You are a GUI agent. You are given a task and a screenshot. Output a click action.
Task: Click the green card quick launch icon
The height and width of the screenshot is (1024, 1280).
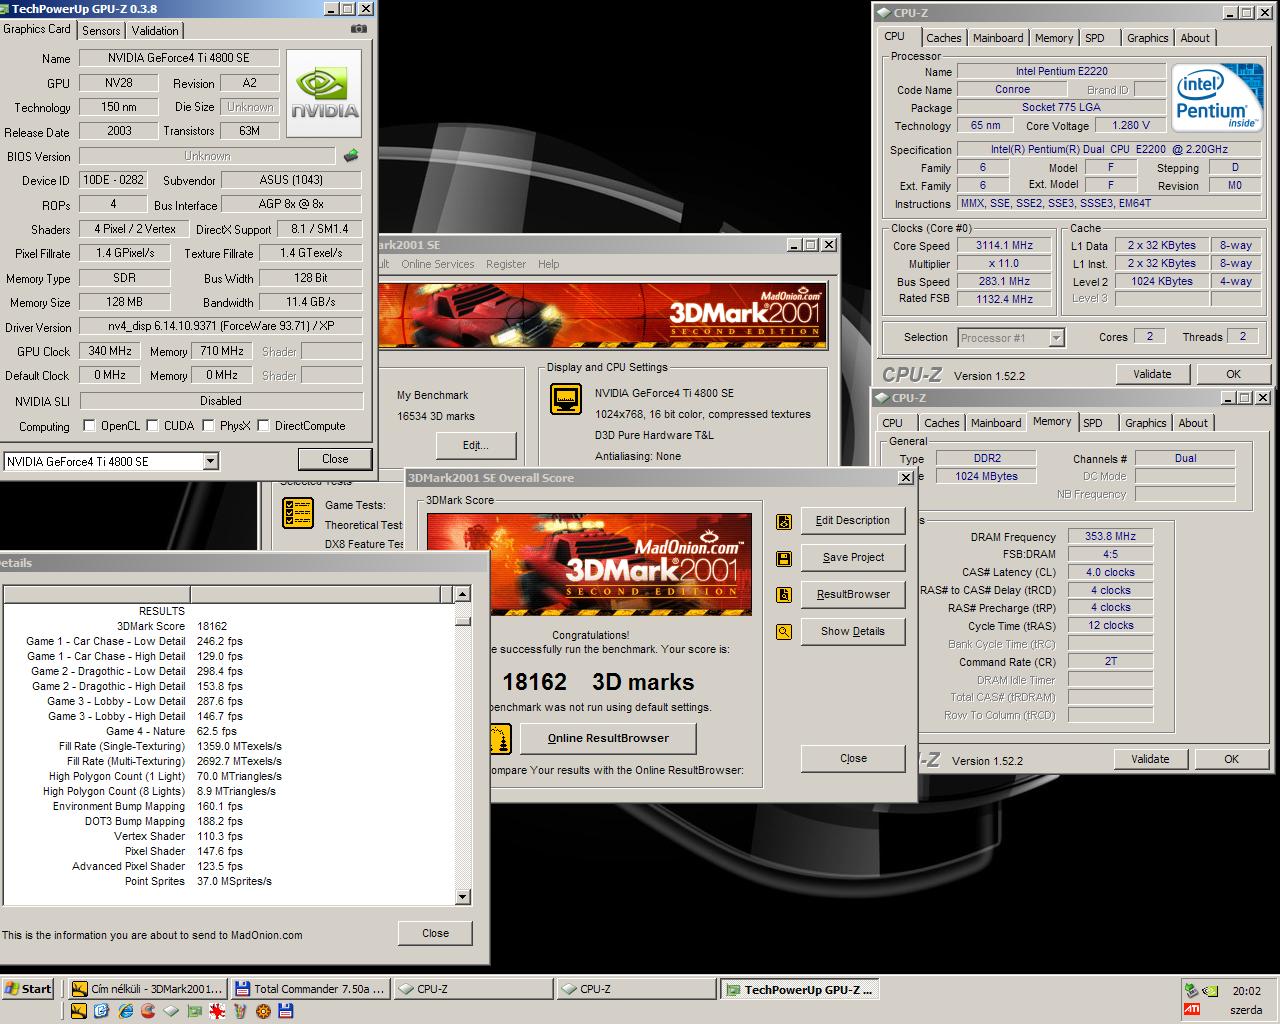(x=195, y=1011)
